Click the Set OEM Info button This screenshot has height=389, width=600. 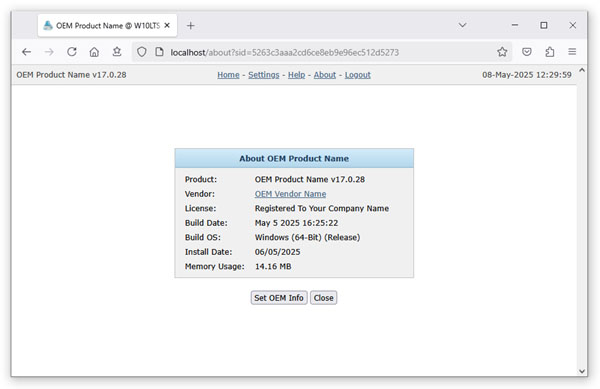pos(279,298)
